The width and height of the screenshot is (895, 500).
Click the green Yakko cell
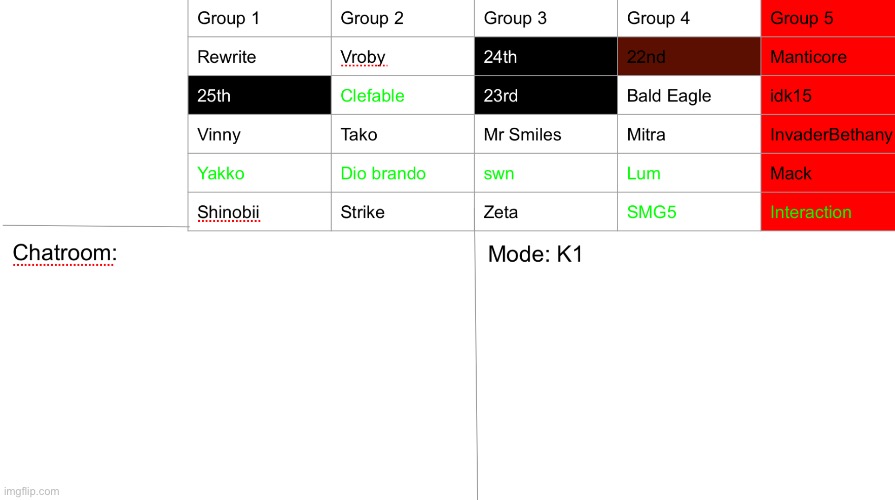coord(260,173)
